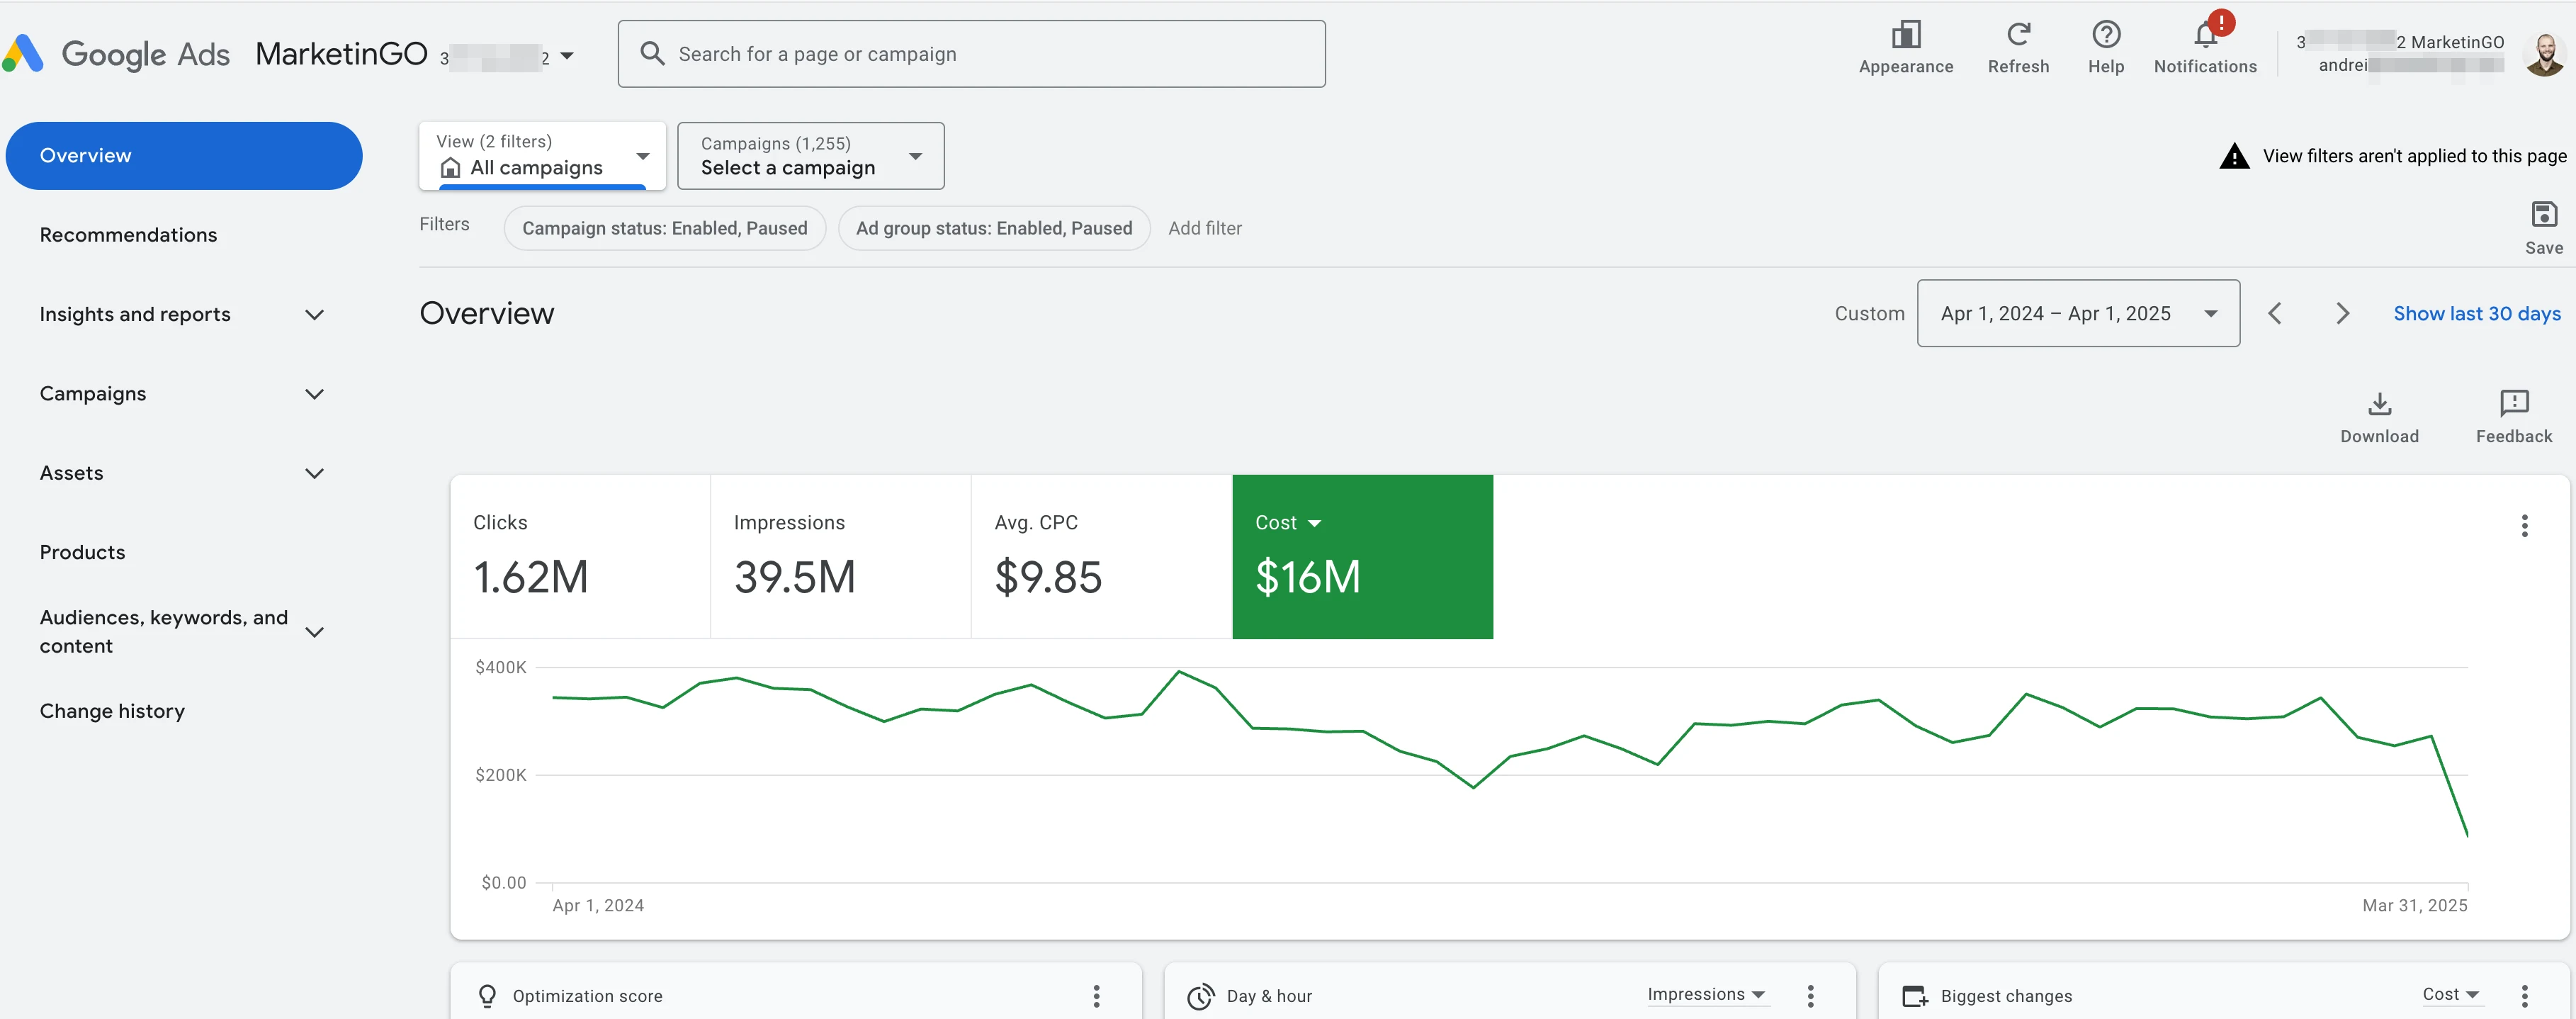Refresh the page data
Viewport: 2576px width, 1019px height.
(x=2019, y=45)
